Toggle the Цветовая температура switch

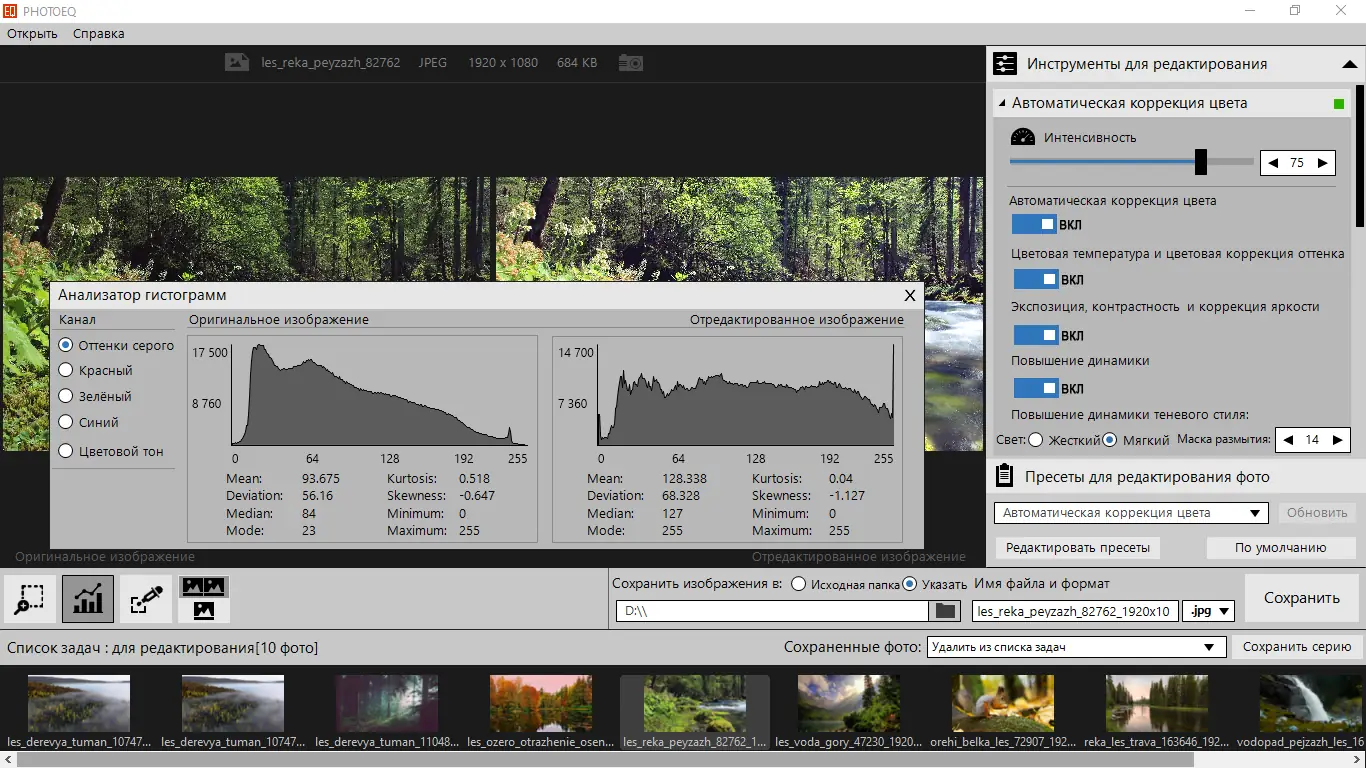coord(1036,279)
